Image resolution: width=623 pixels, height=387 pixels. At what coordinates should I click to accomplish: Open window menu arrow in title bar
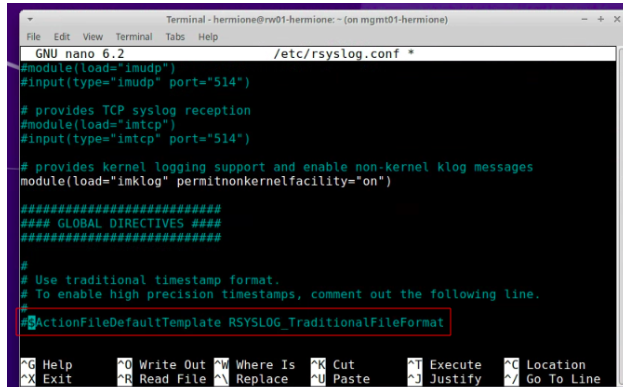coord(30,19)
